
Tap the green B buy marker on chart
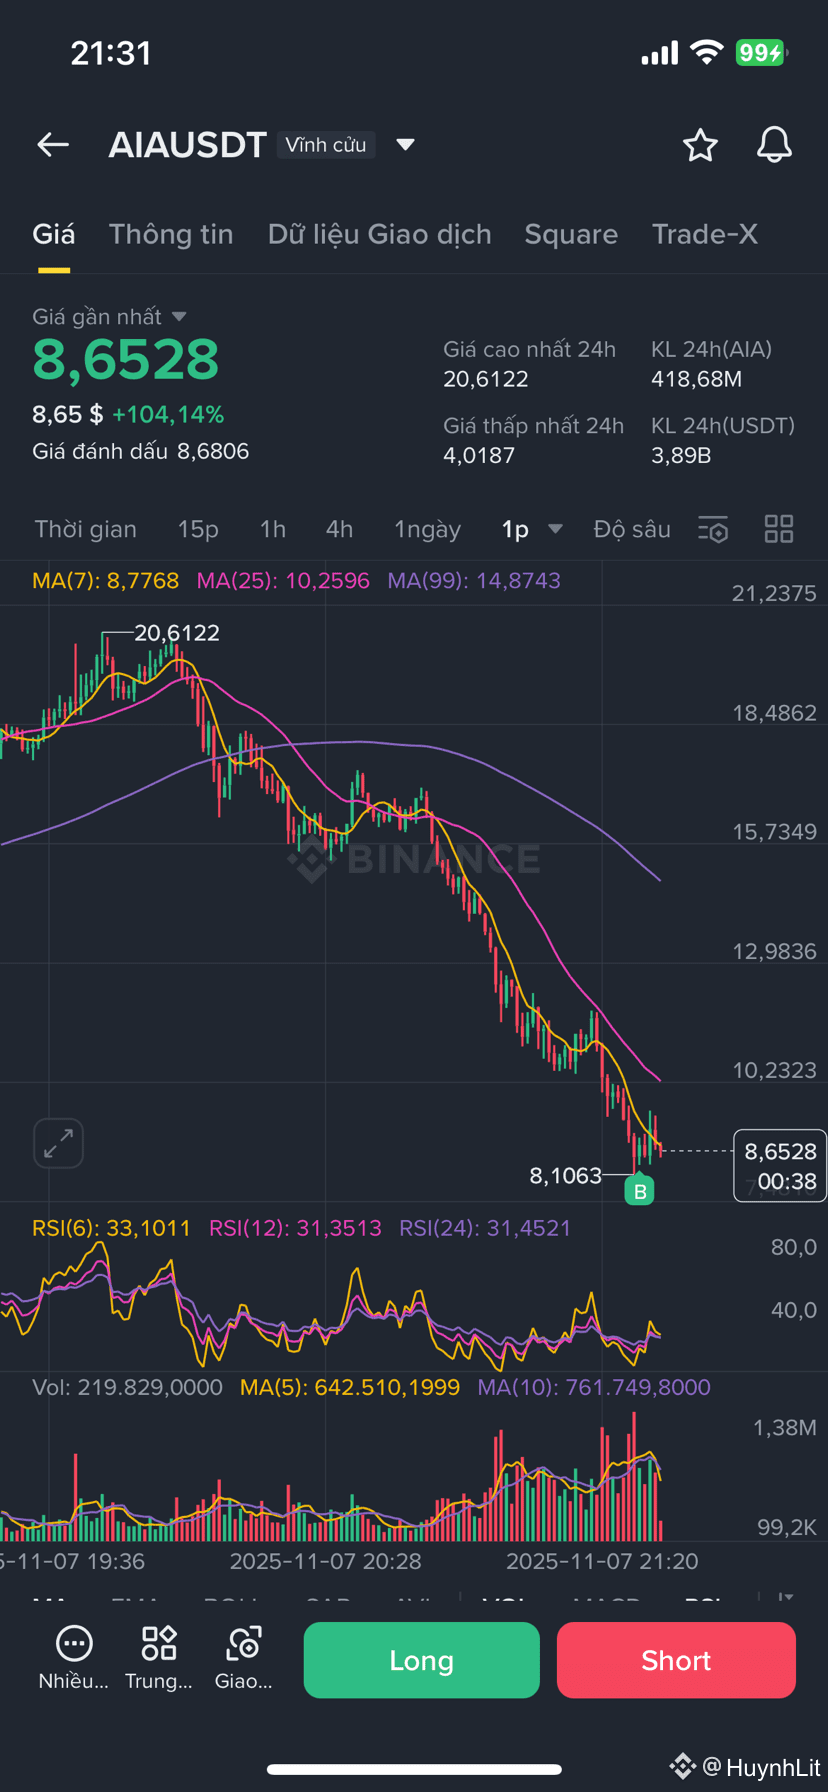click(639, 1190)
